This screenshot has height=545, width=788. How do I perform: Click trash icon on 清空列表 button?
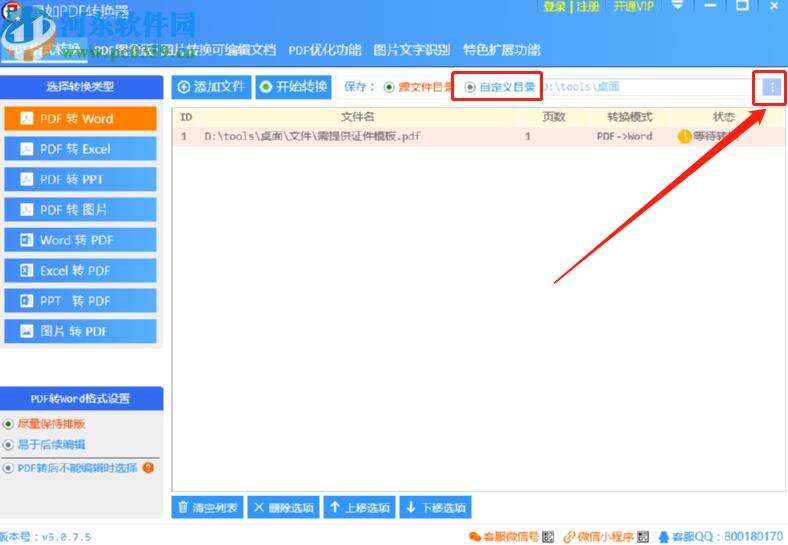coord(183,507)
